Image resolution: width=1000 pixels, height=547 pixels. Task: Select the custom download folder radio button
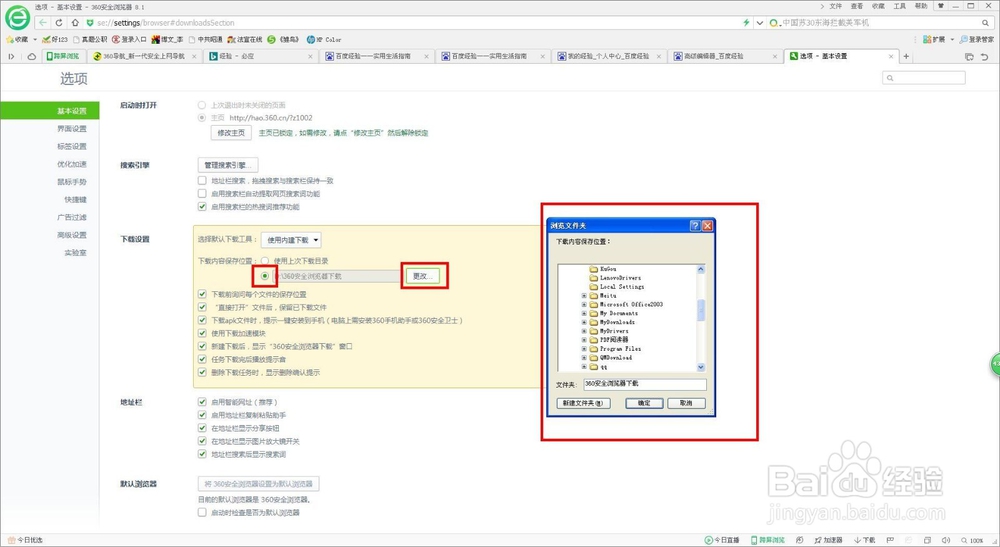pyautogui.click(x=265, y=276)
